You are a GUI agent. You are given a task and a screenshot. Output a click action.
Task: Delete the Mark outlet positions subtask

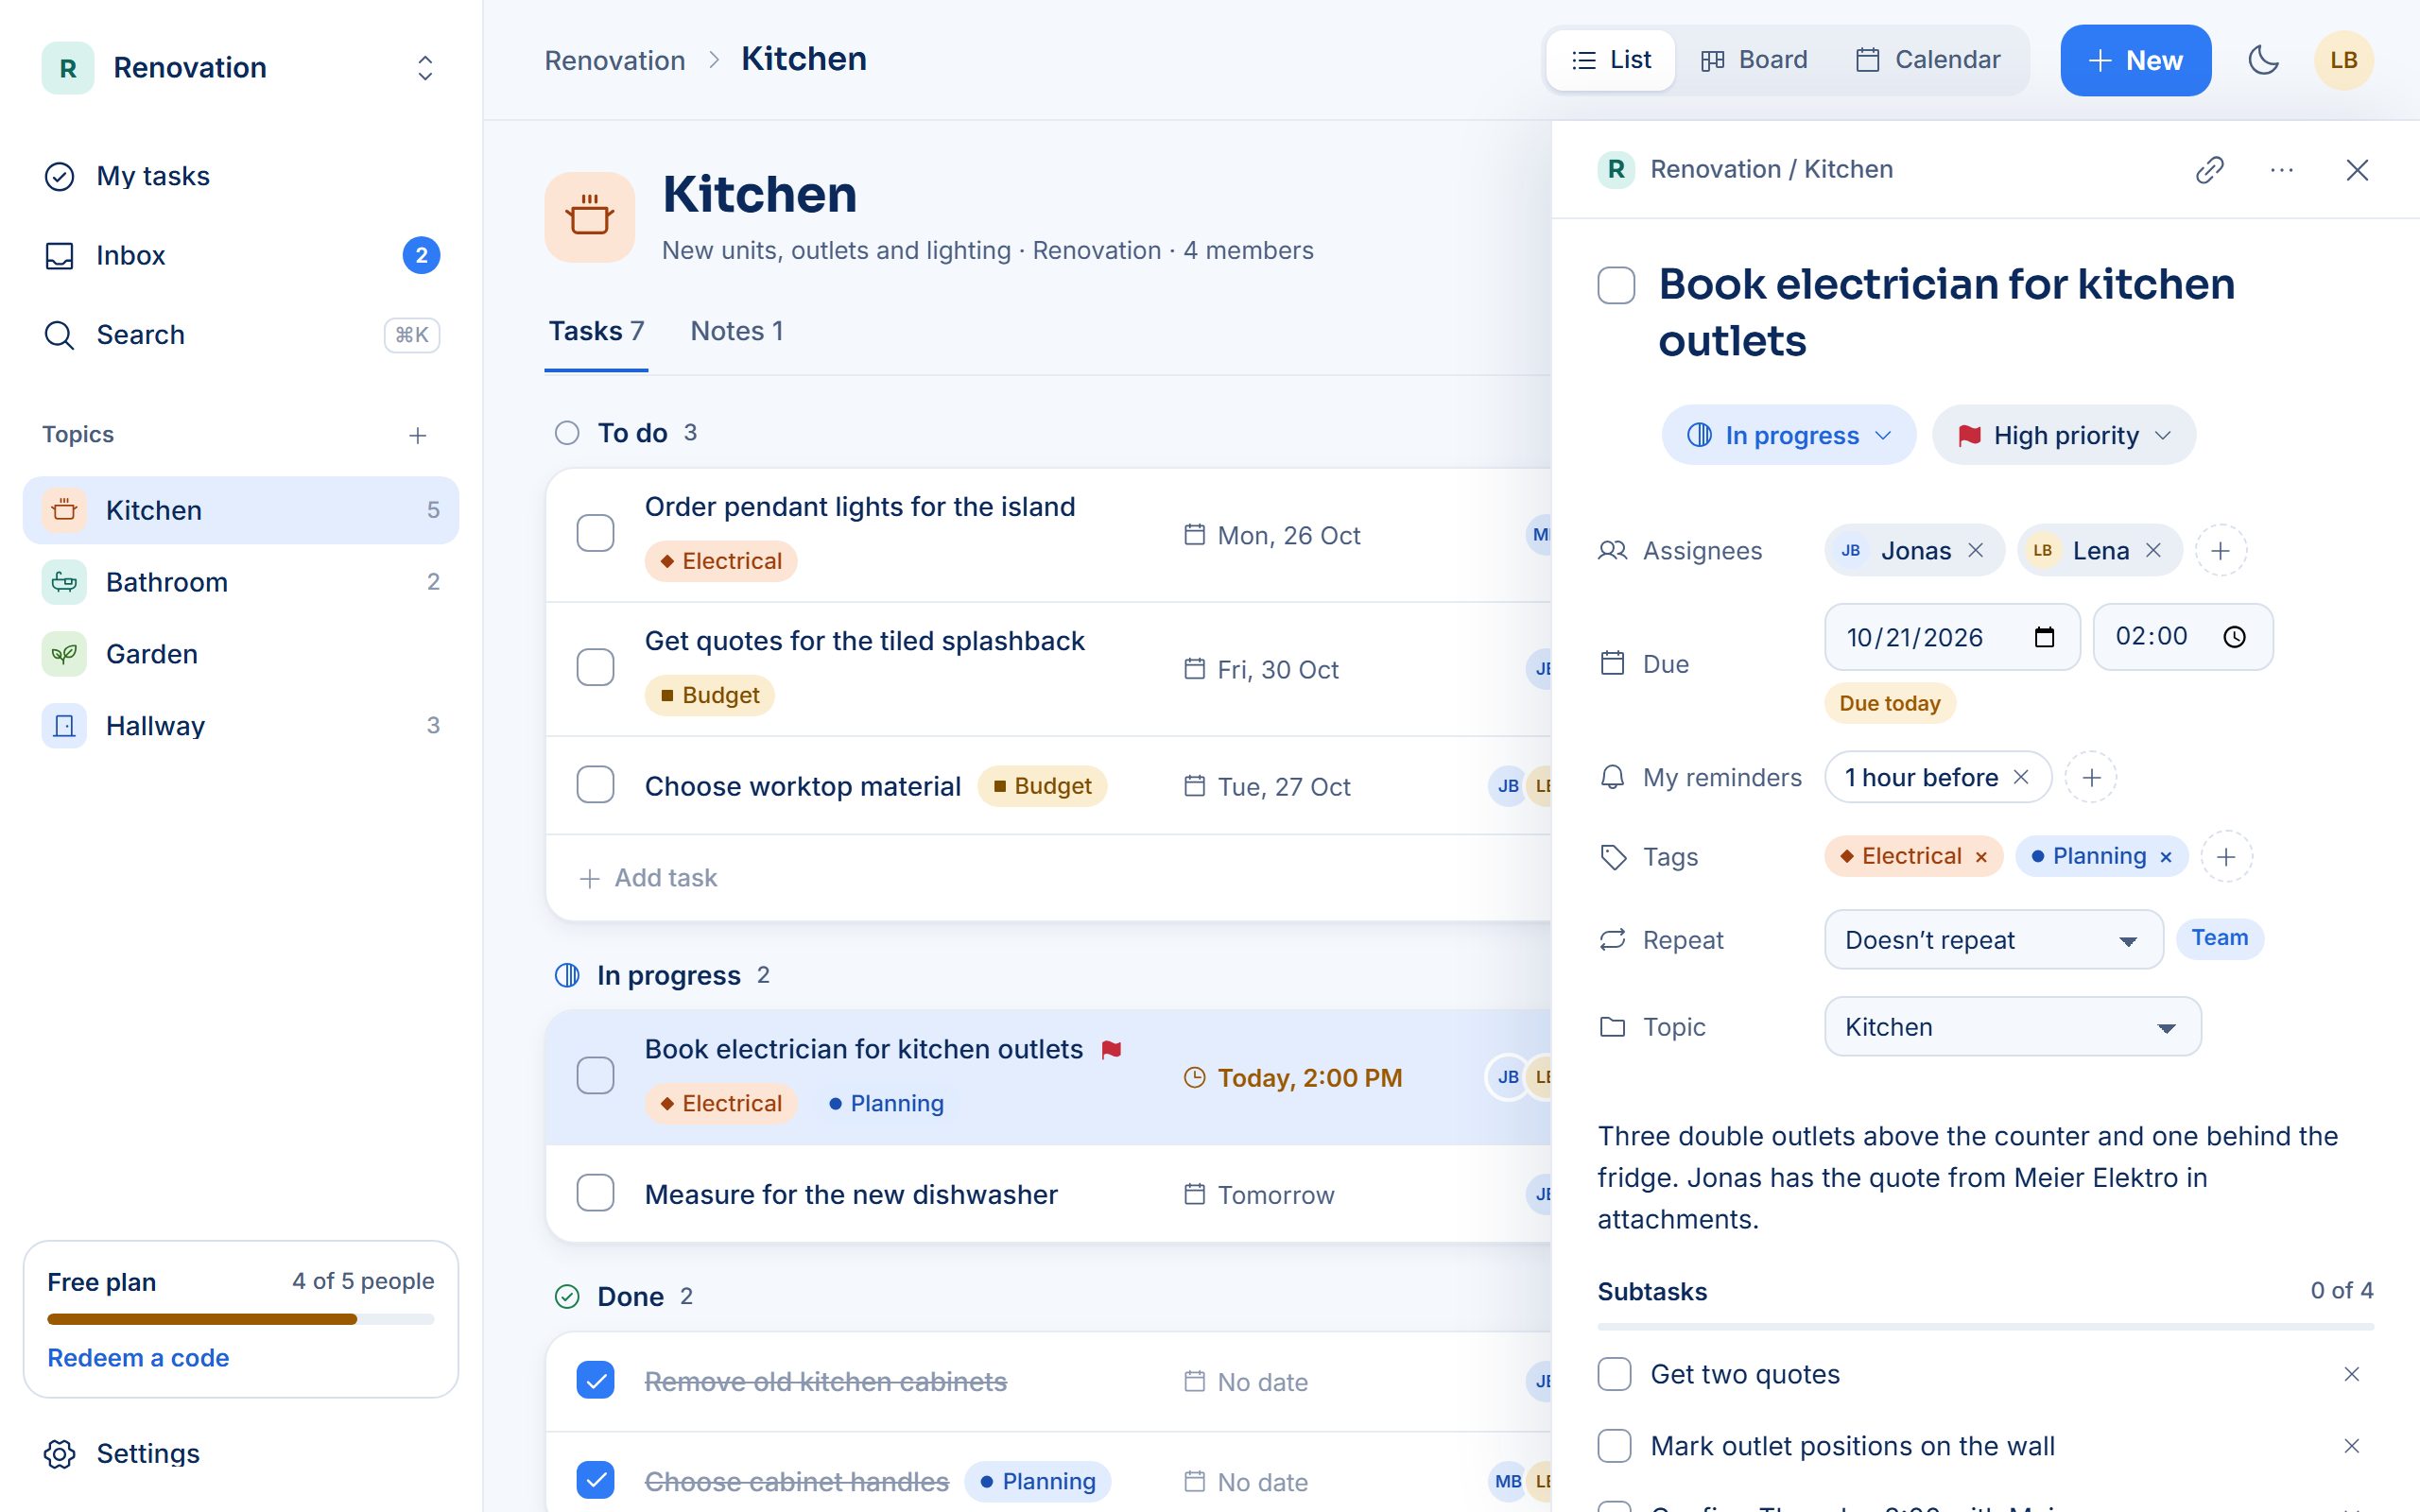[2352, 1446]
